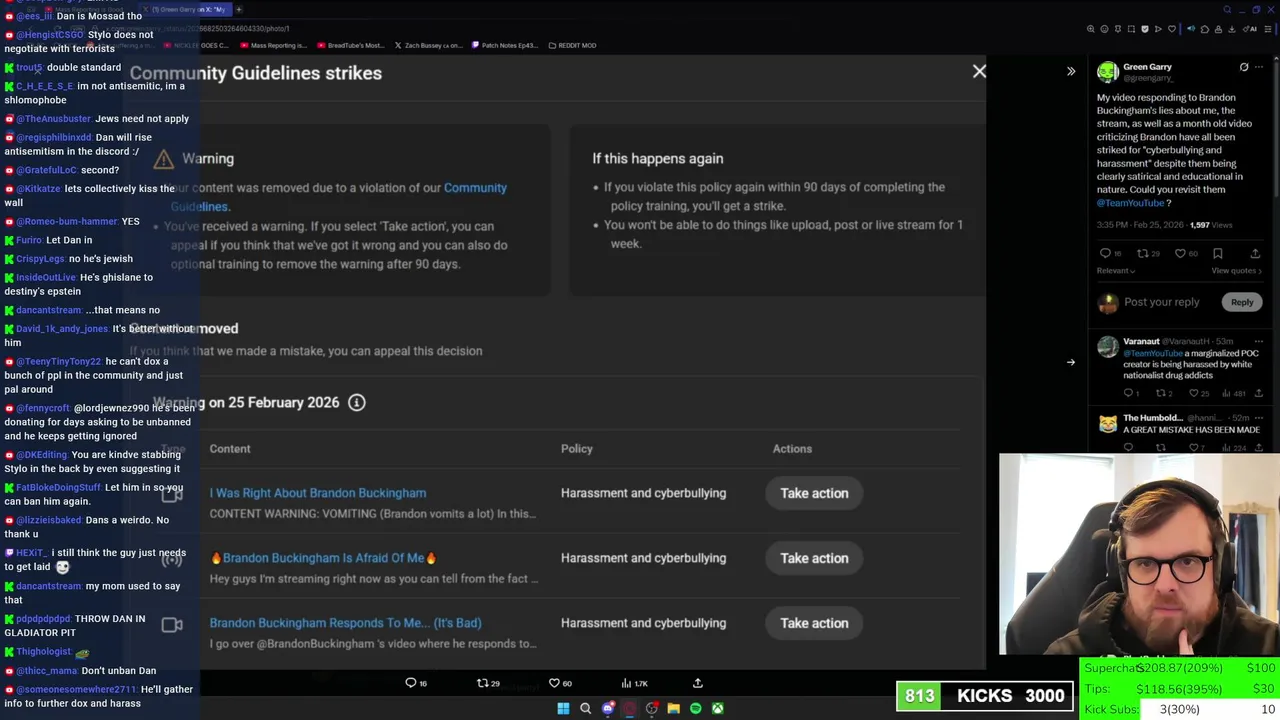Collapse the tweet sidebar with double chevron
Screen dimensions: 1280x720
tap(1071, 72)
